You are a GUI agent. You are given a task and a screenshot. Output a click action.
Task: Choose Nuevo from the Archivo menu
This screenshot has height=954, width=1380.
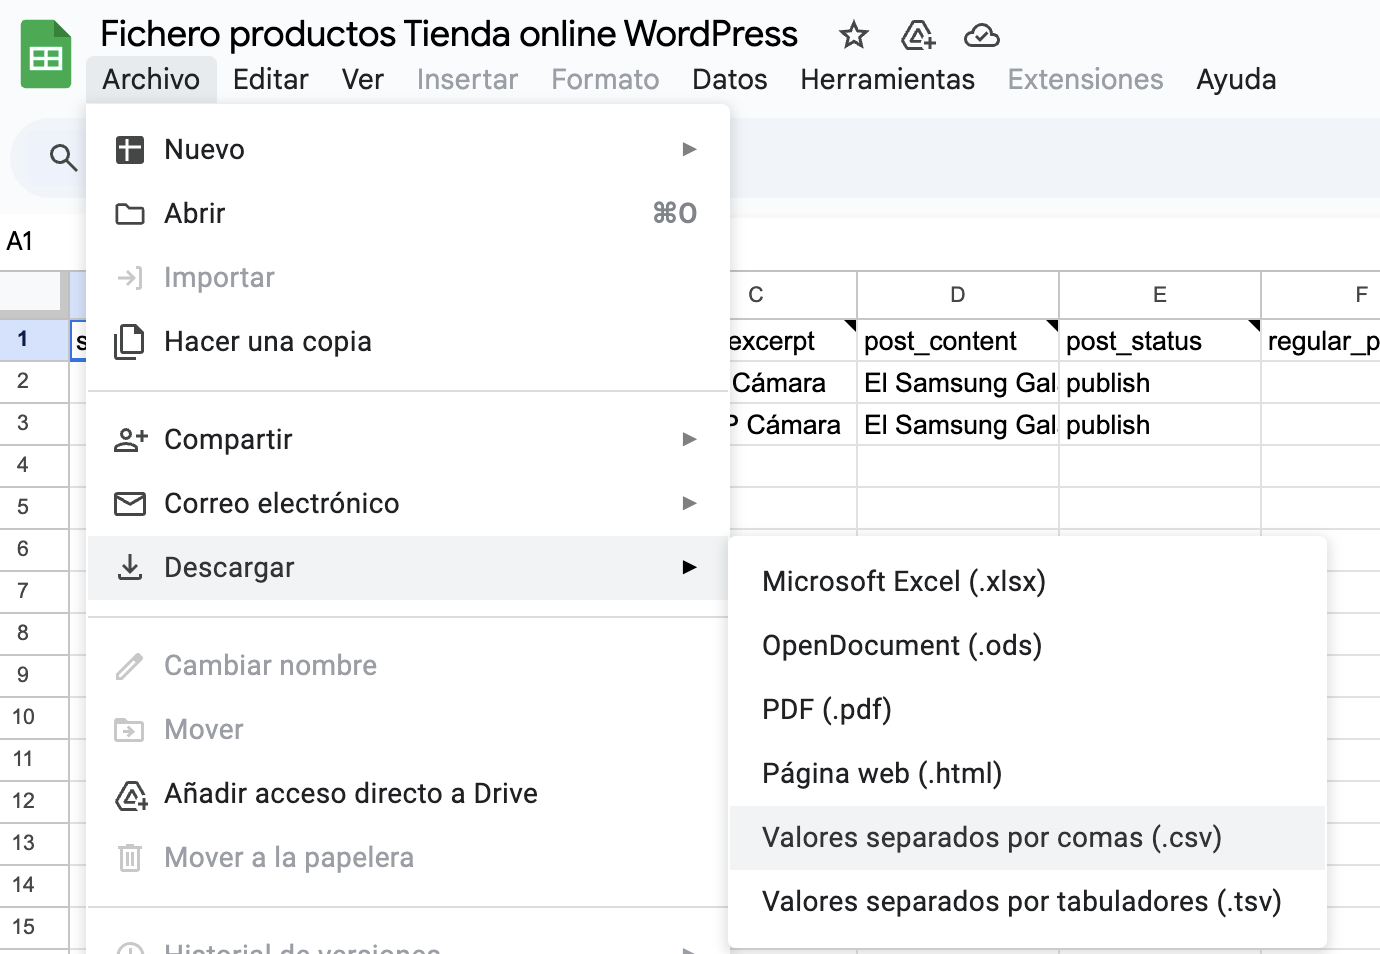click(x=408, y=150)
